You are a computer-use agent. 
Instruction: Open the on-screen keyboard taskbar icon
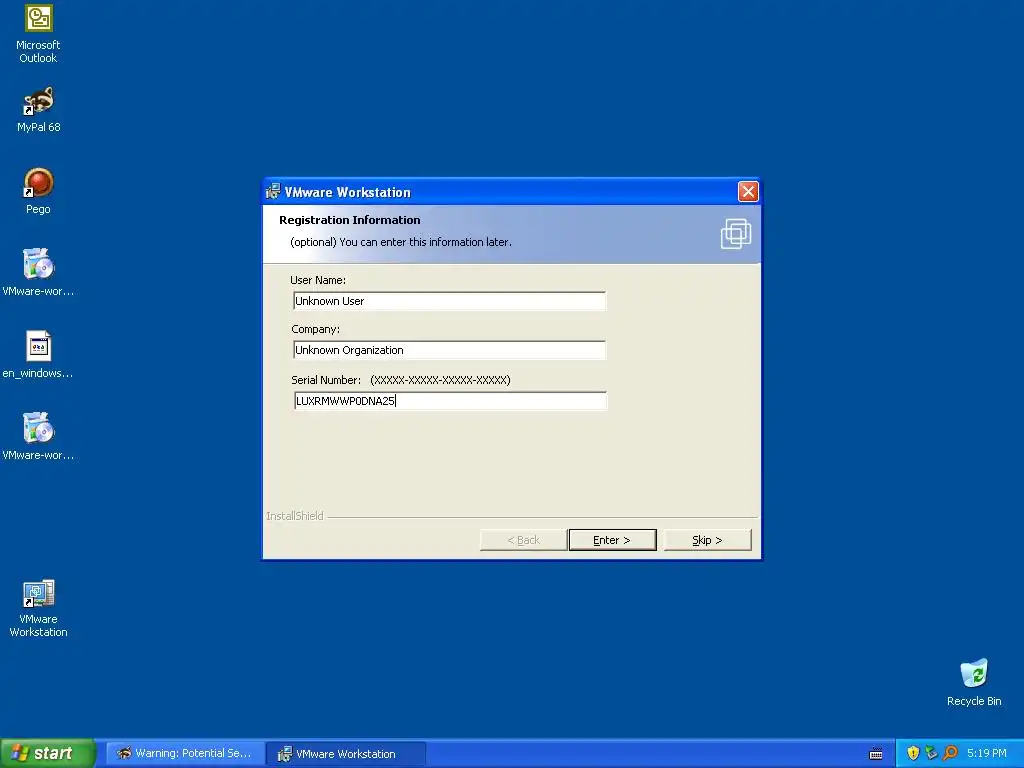tap(876, 754)
